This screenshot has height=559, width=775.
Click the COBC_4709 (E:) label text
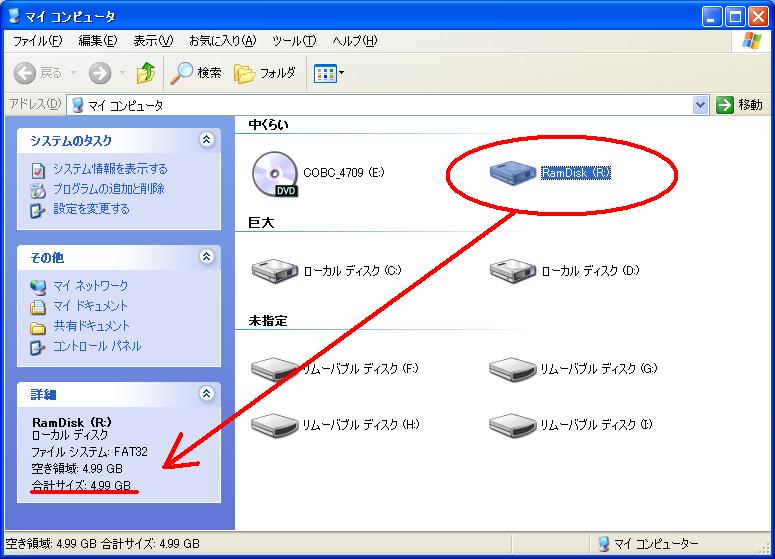pyautogui.click(x=344, y=173)
